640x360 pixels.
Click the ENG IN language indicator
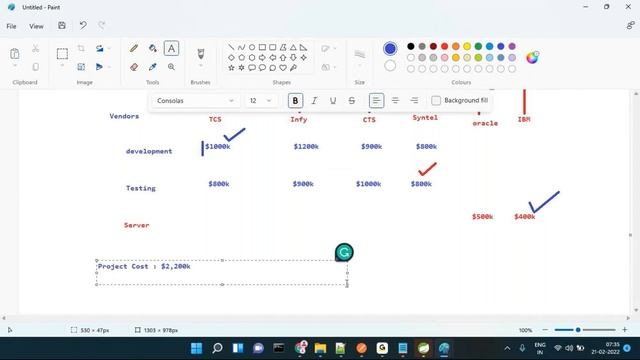pyautogui.click(x=540, y=348)
